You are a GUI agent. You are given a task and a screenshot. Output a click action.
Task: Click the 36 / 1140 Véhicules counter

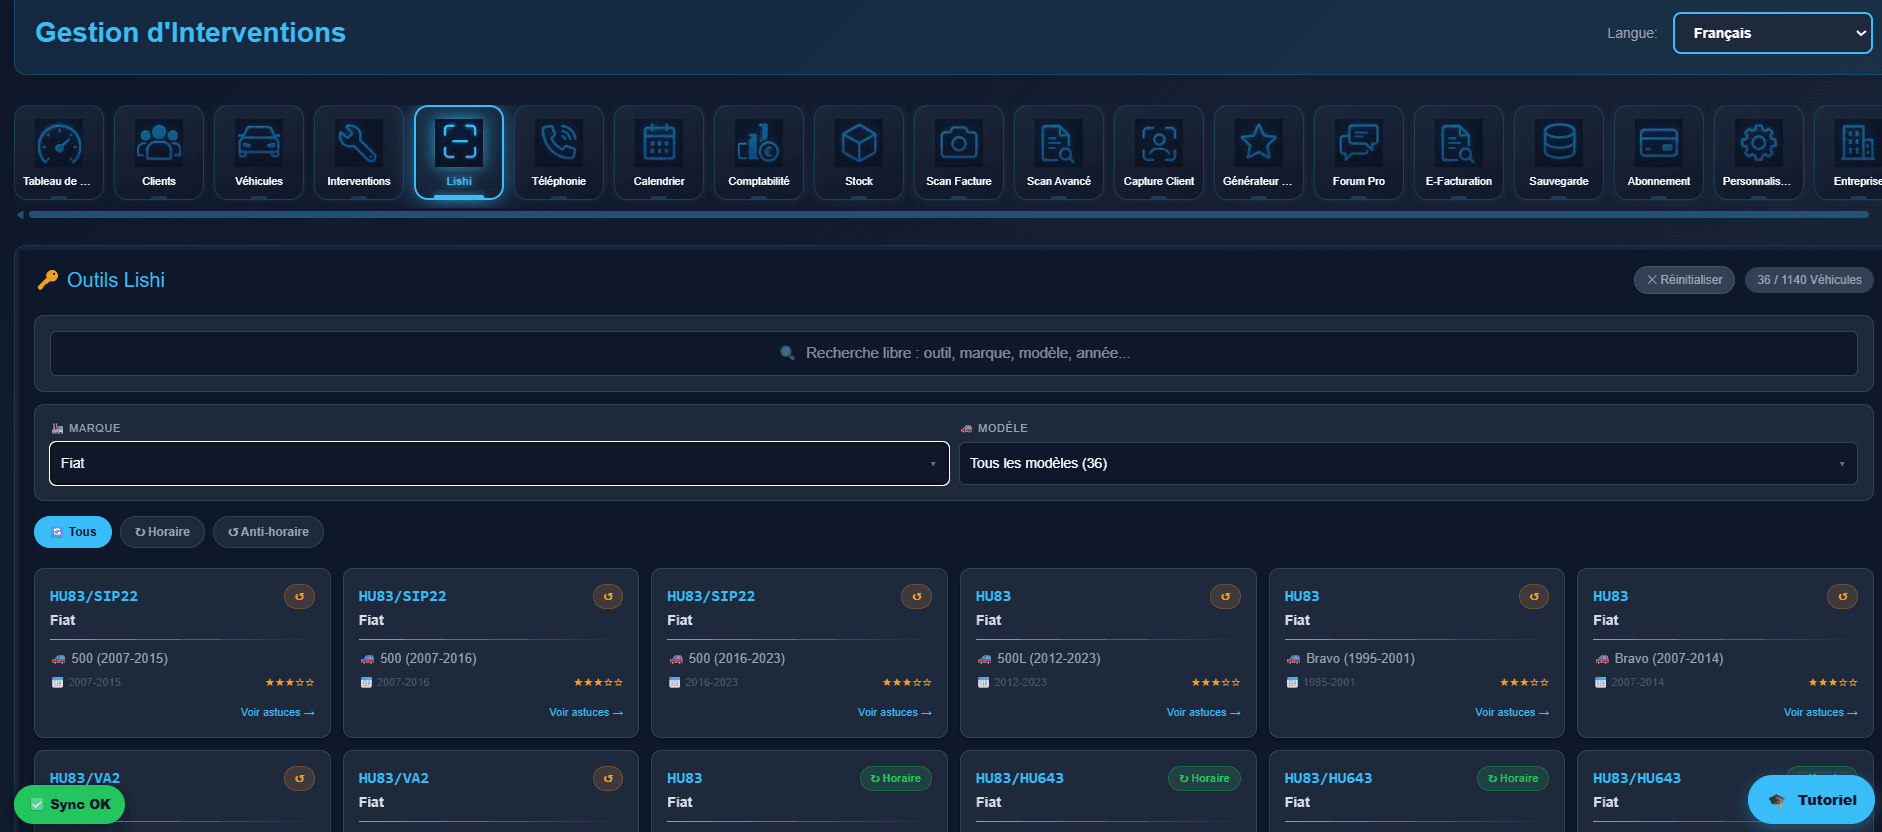(1809, 280)
